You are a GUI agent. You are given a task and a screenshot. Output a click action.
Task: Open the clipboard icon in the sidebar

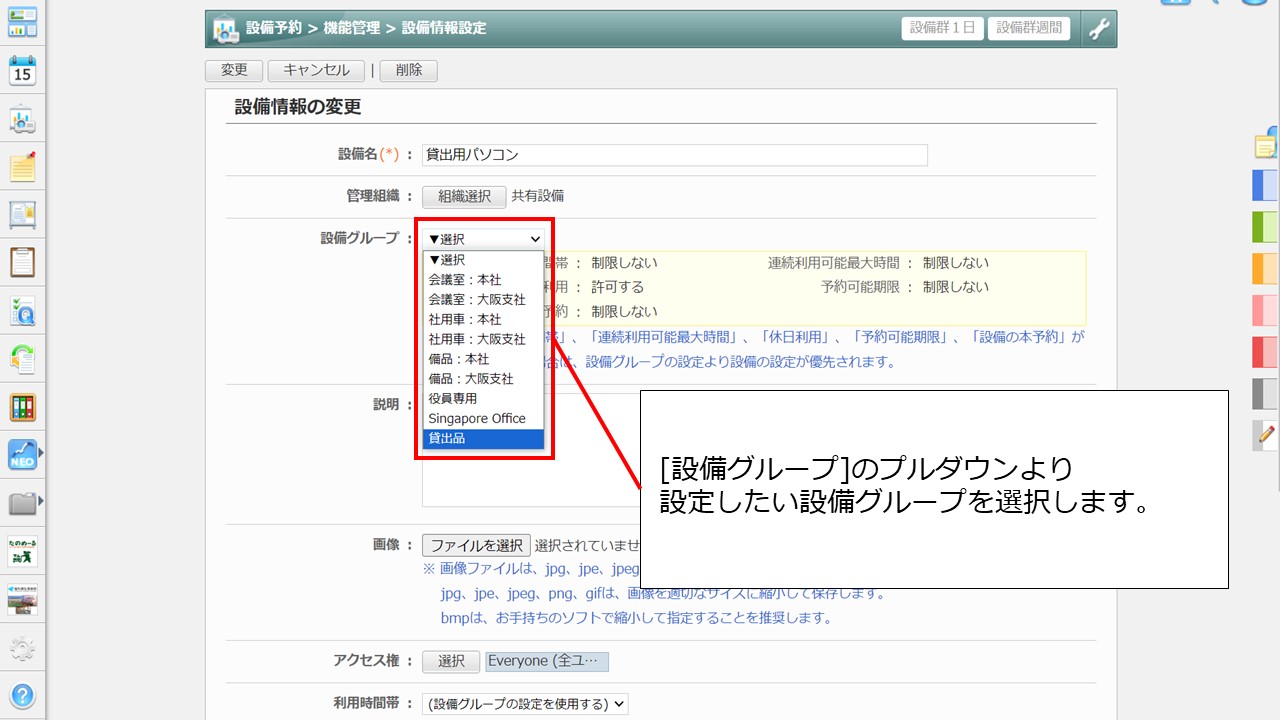tap(22, 262)
